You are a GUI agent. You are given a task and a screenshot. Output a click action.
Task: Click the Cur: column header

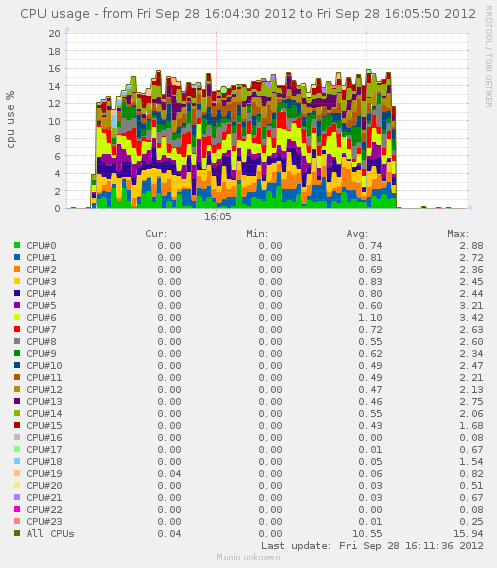pyautogui.click(x=156, y=234)
